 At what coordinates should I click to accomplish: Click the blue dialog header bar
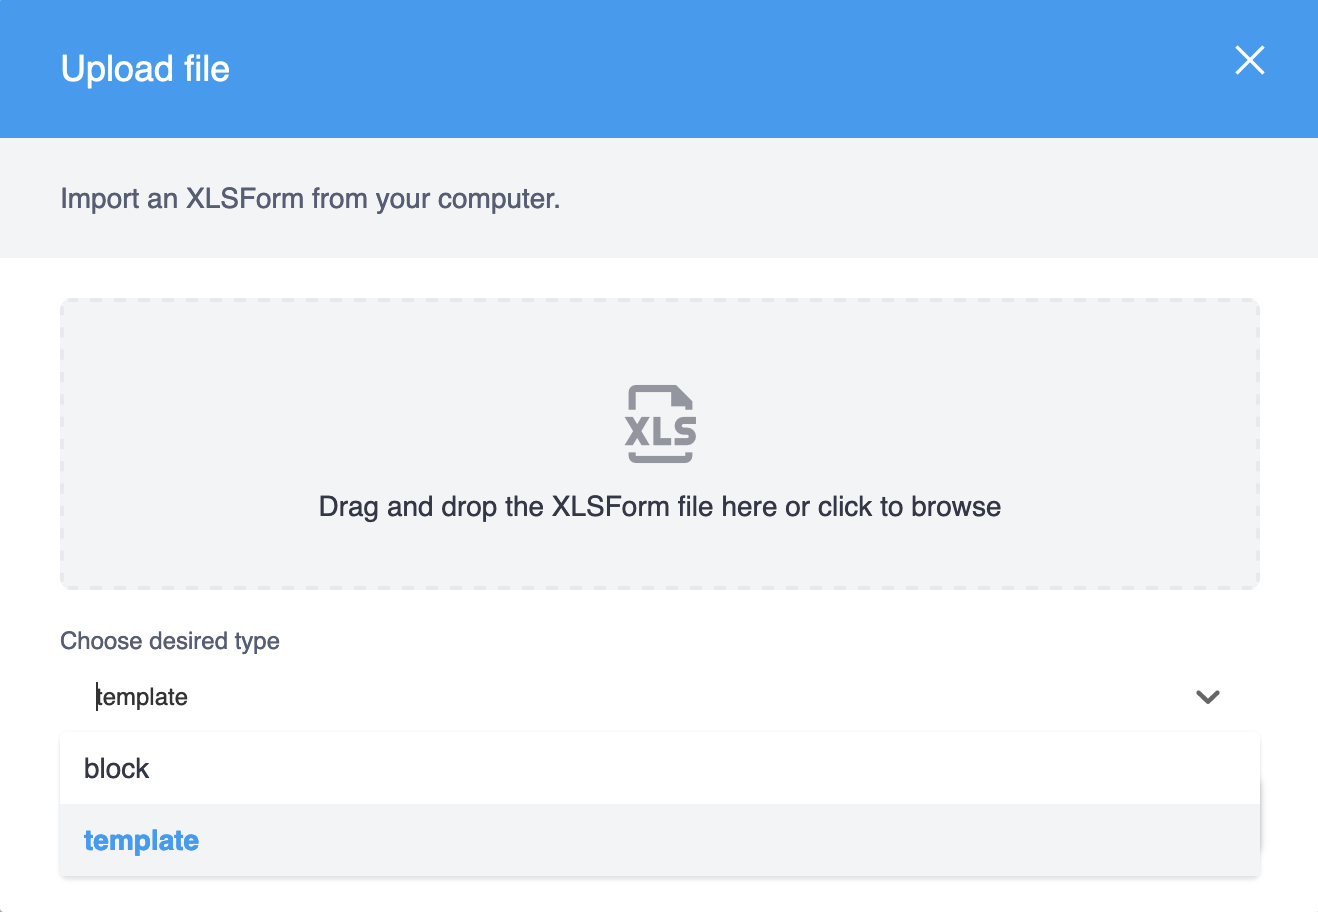[x=700, y=69]
